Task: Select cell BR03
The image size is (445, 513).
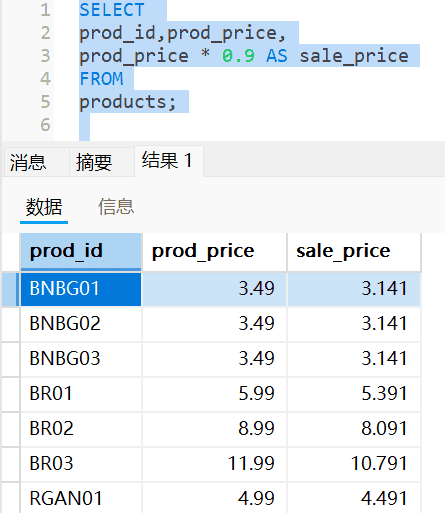Action: pos(81,464)
